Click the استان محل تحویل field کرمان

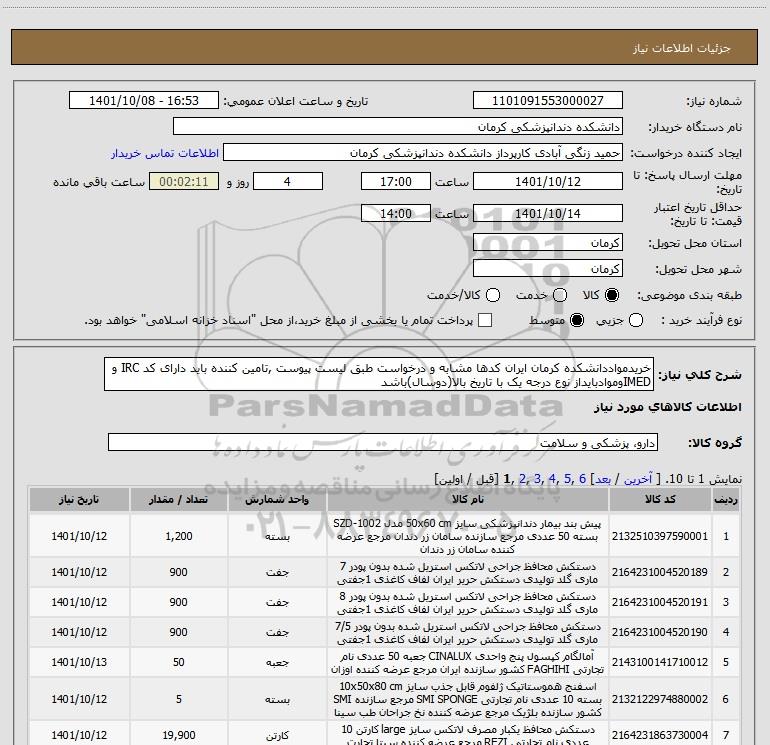pos(548,242)
